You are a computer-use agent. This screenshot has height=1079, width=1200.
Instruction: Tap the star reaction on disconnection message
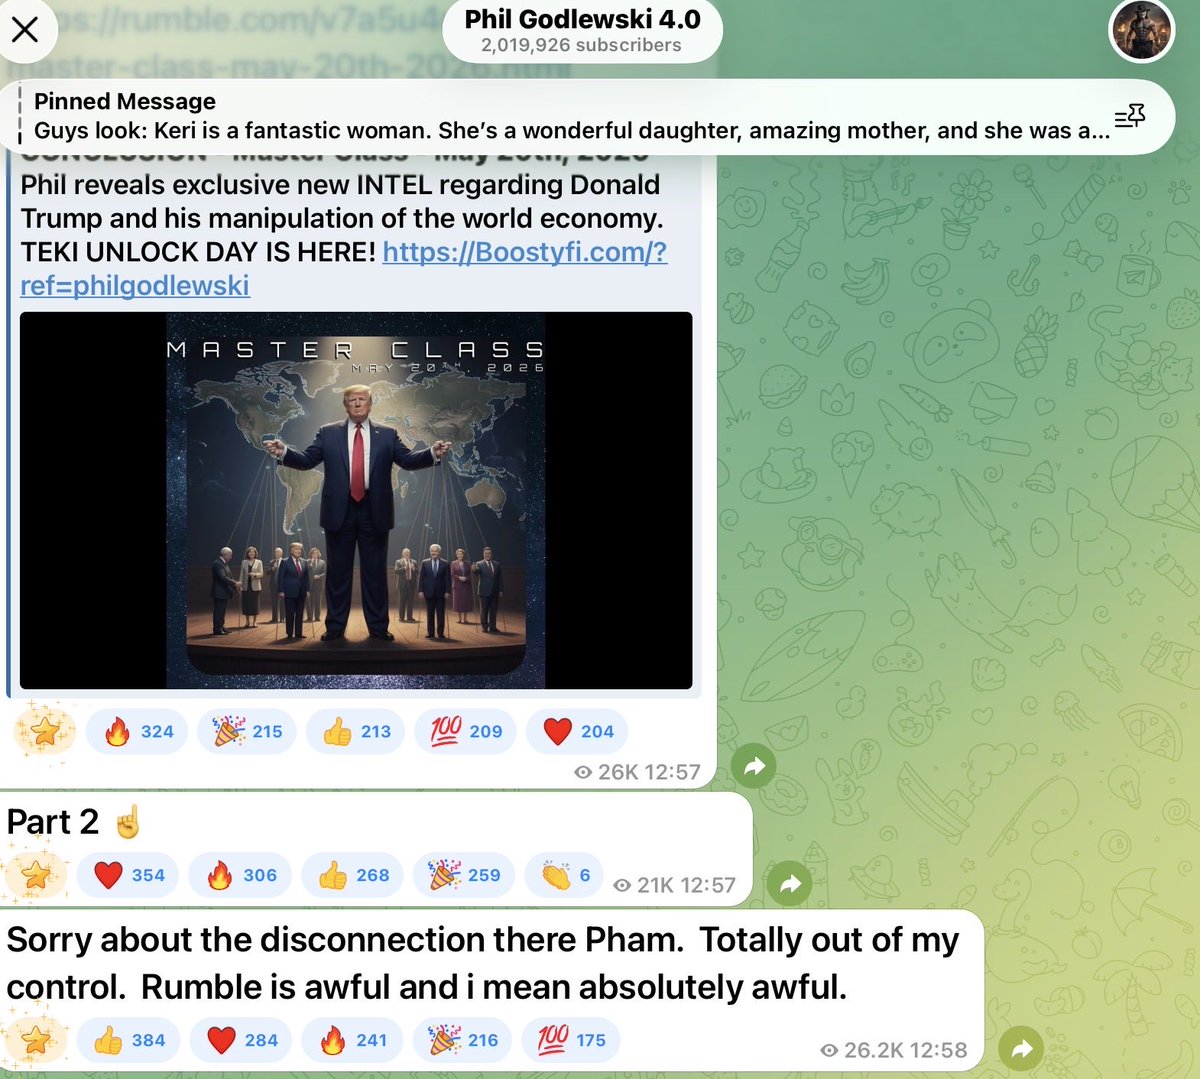pos(36,1041)
